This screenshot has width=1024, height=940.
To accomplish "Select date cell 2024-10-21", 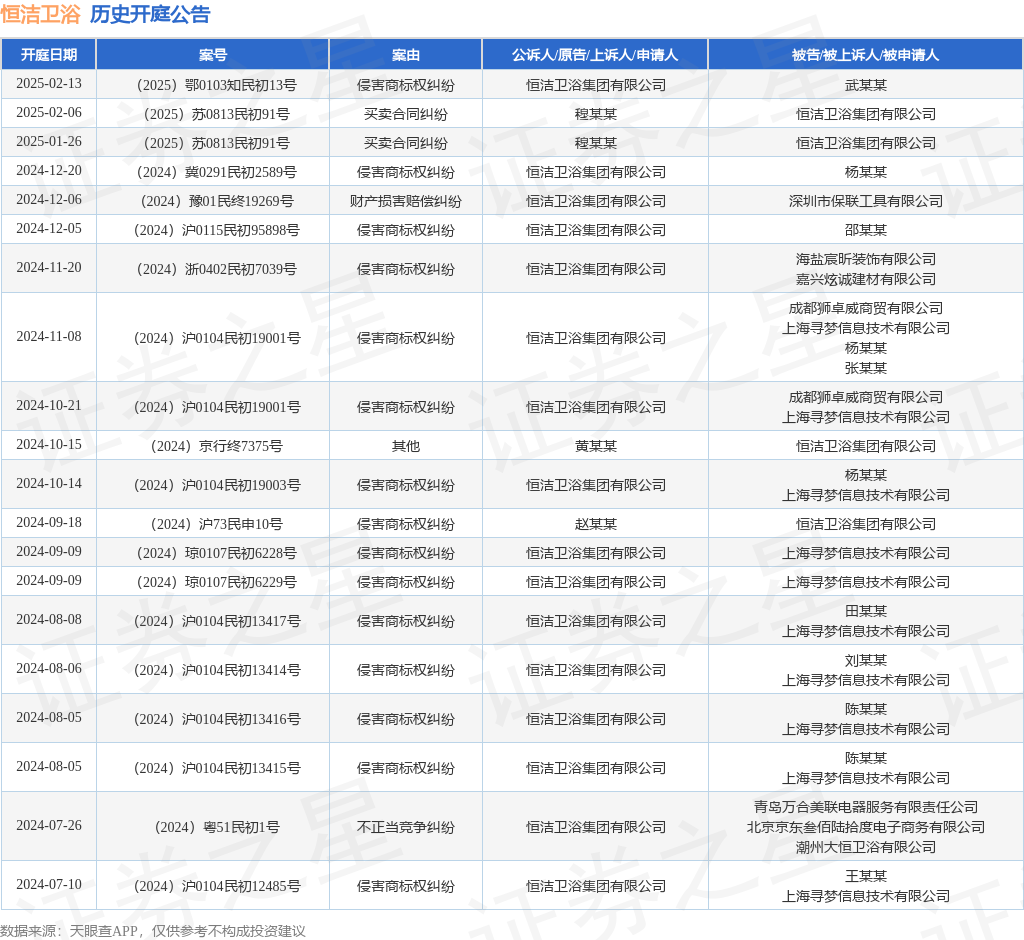I will click(49, 406).
